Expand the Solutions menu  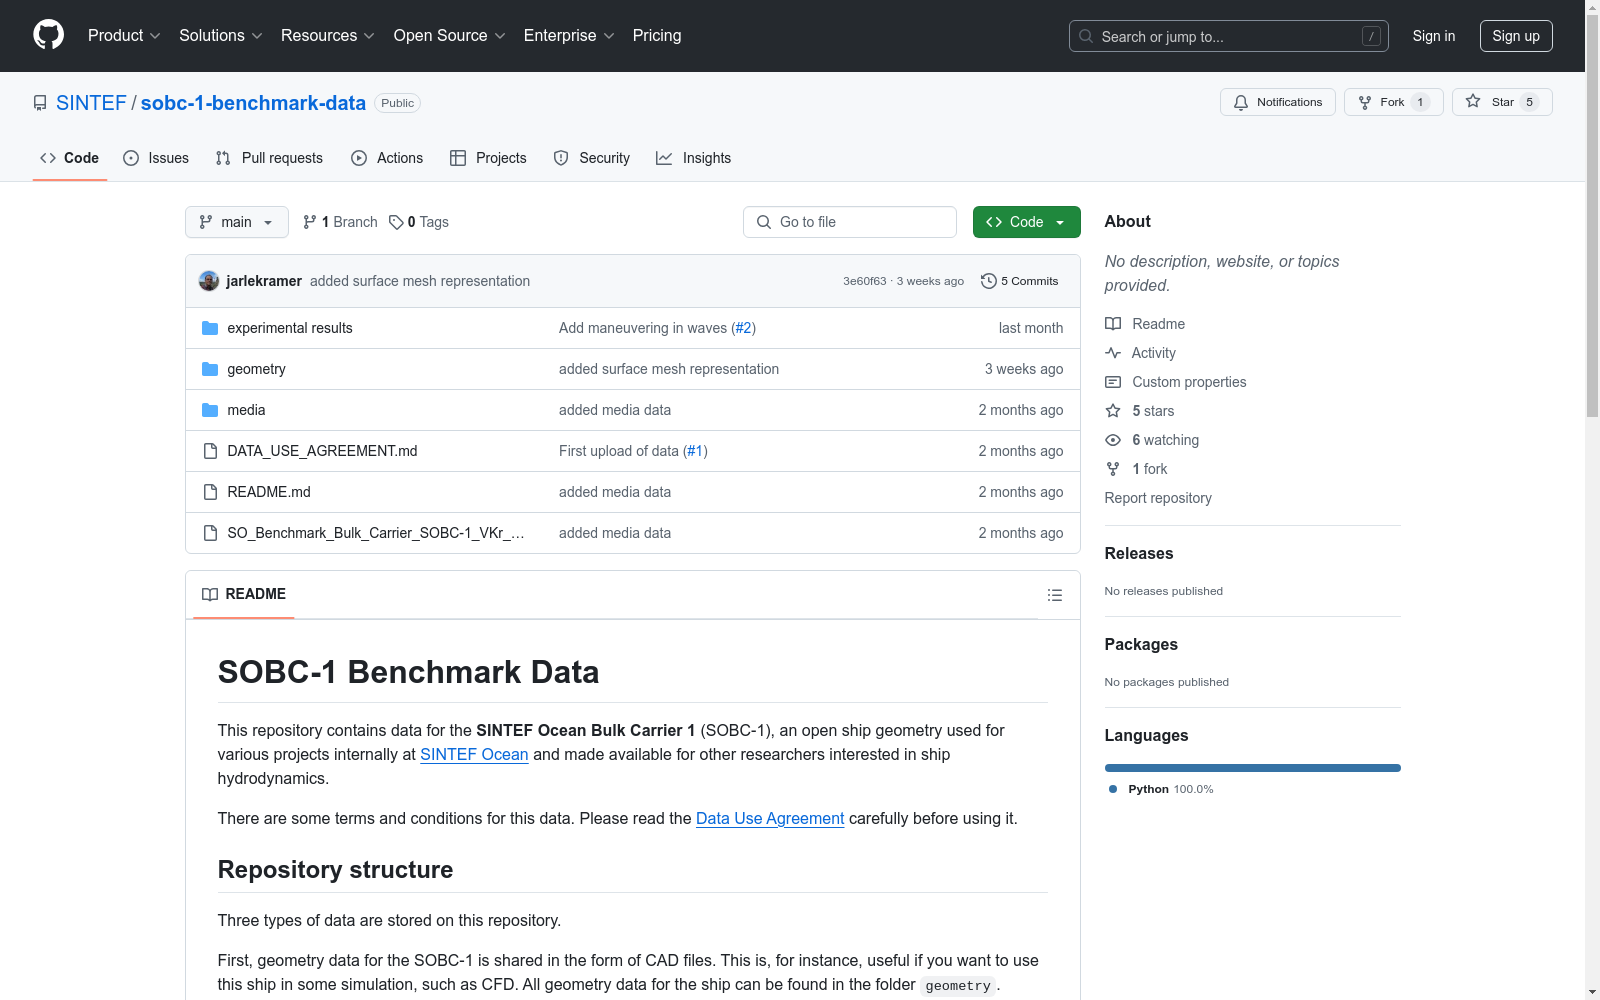221,36
